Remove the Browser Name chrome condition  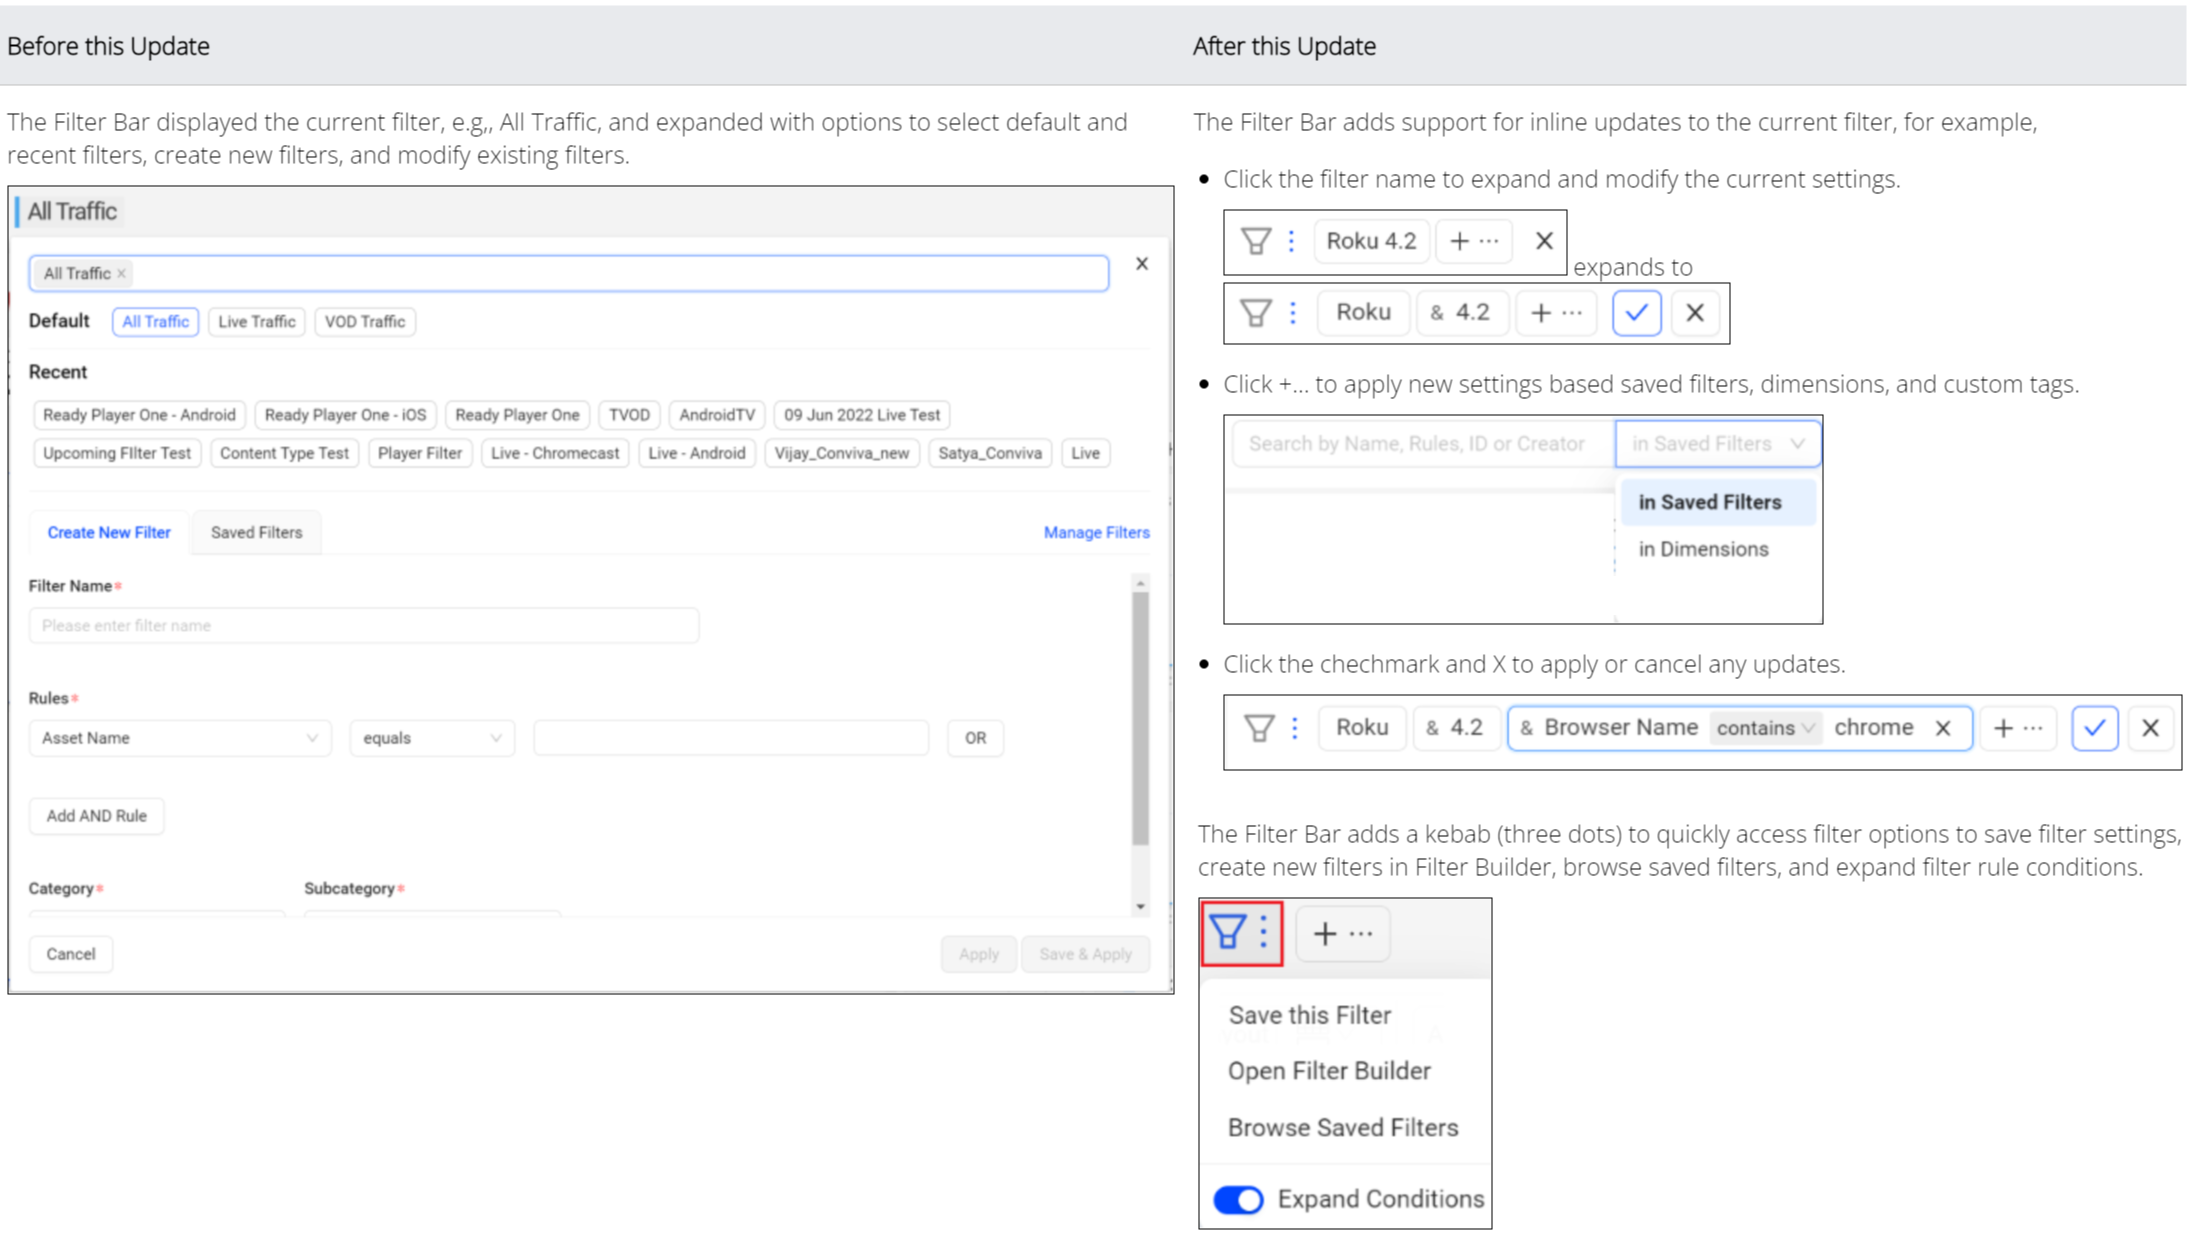coord(1942,728)
